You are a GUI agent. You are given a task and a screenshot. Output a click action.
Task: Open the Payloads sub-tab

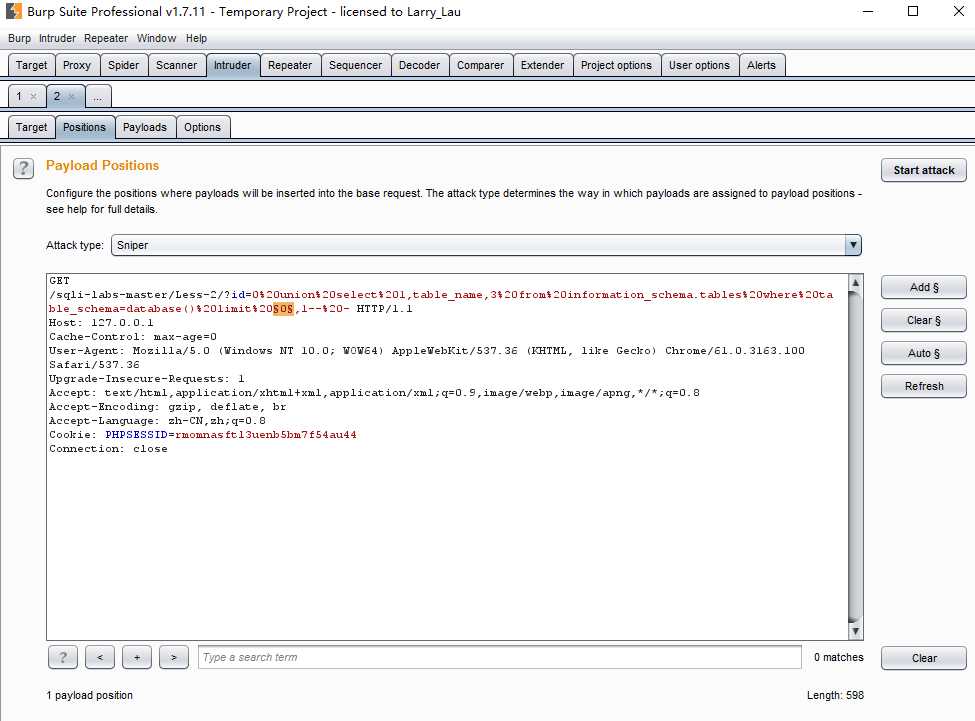click(145, 127)
